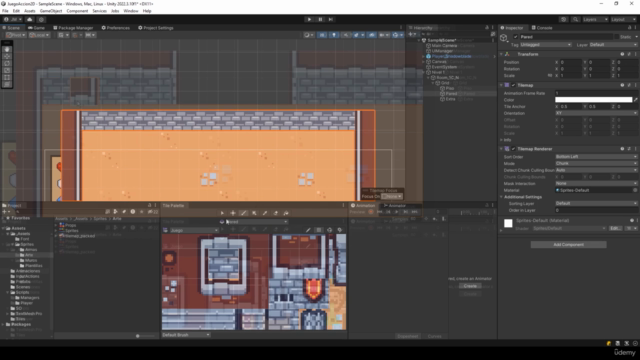The width and height of the screenshot is (640, 360).
Task: Choose the Tile Palette box fill tool
Action: [254, 213]
